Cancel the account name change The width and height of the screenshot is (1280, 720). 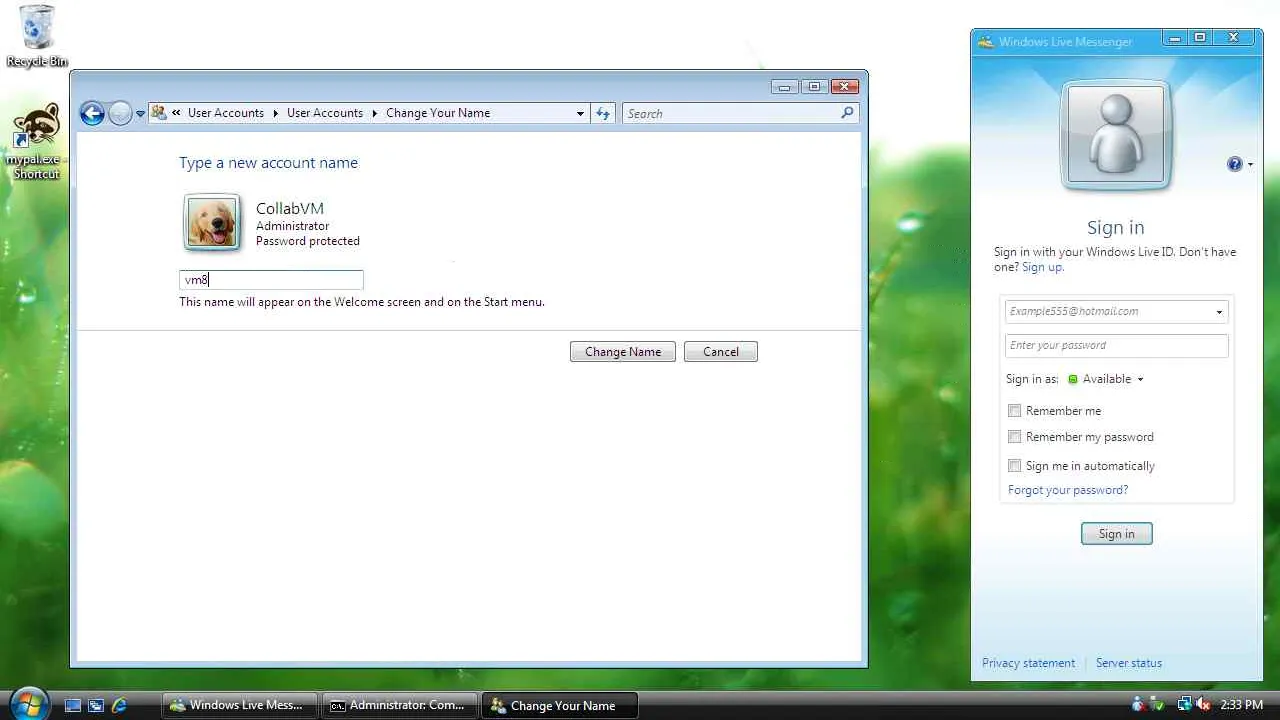click(721, 352)
